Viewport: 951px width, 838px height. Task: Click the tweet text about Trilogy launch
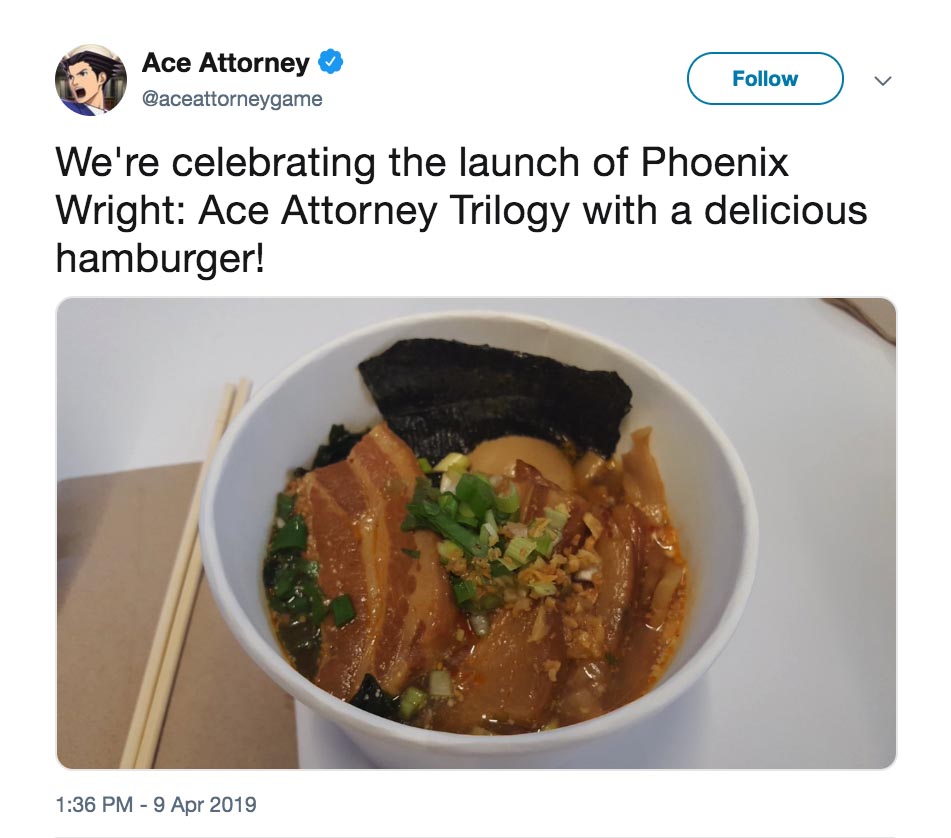coord(461,210)
